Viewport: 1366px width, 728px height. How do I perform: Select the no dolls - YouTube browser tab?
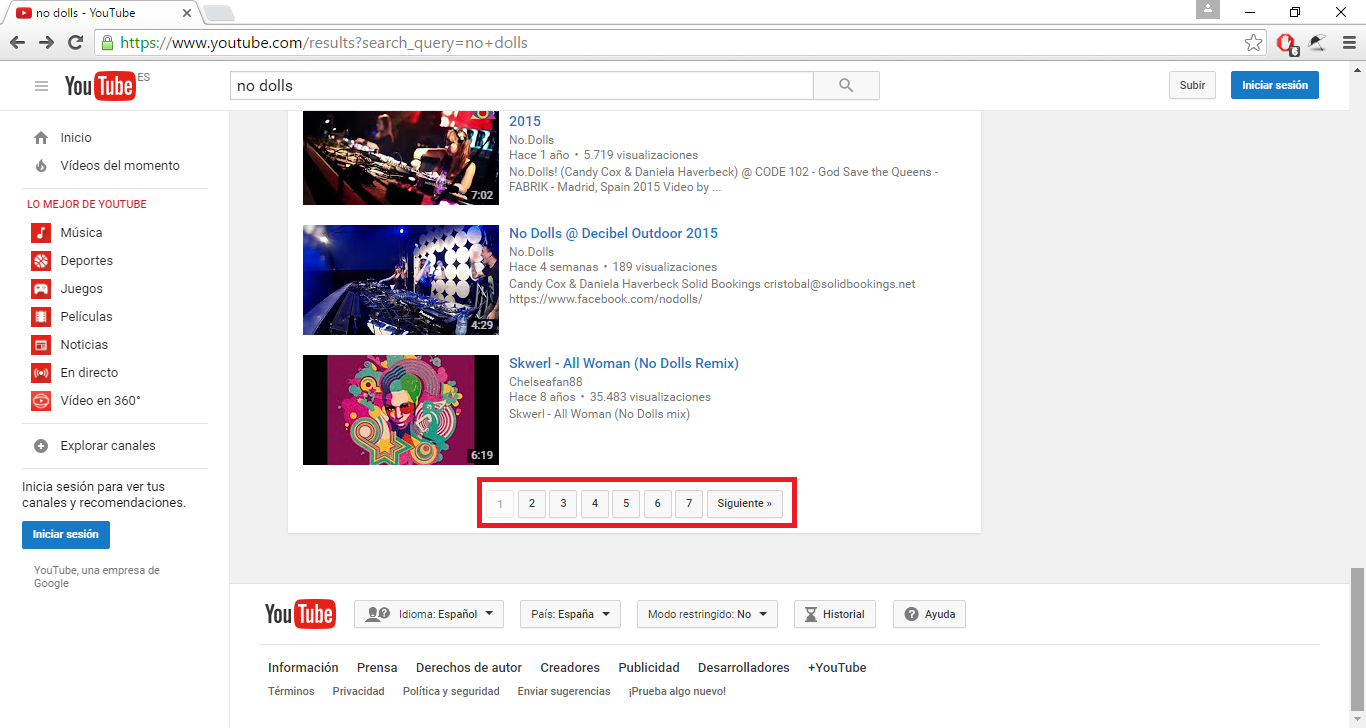click(x=100, y=13)
